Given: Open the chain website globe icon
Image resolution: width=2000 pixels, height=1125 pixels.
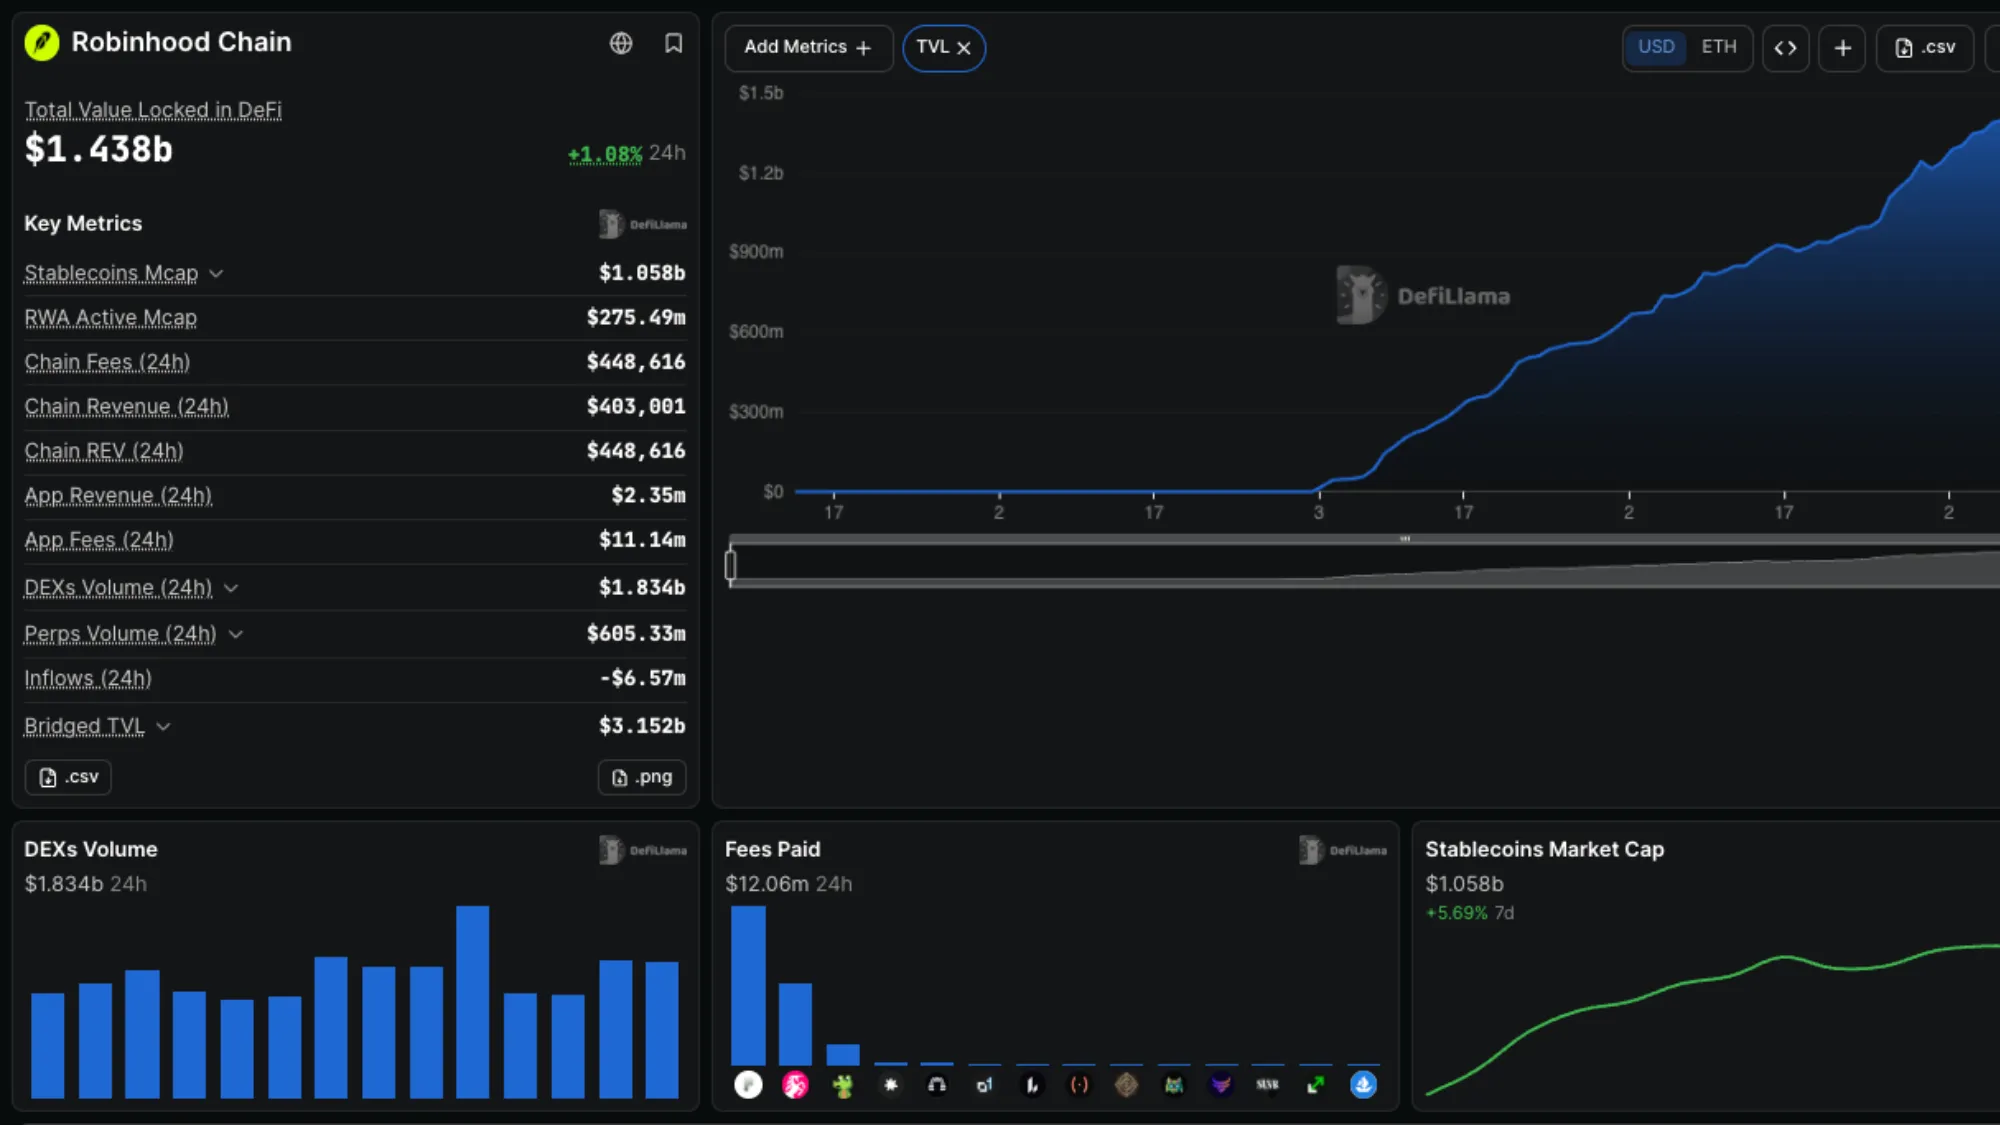Looking at the screenshot, I should click(x=621, y=43).
